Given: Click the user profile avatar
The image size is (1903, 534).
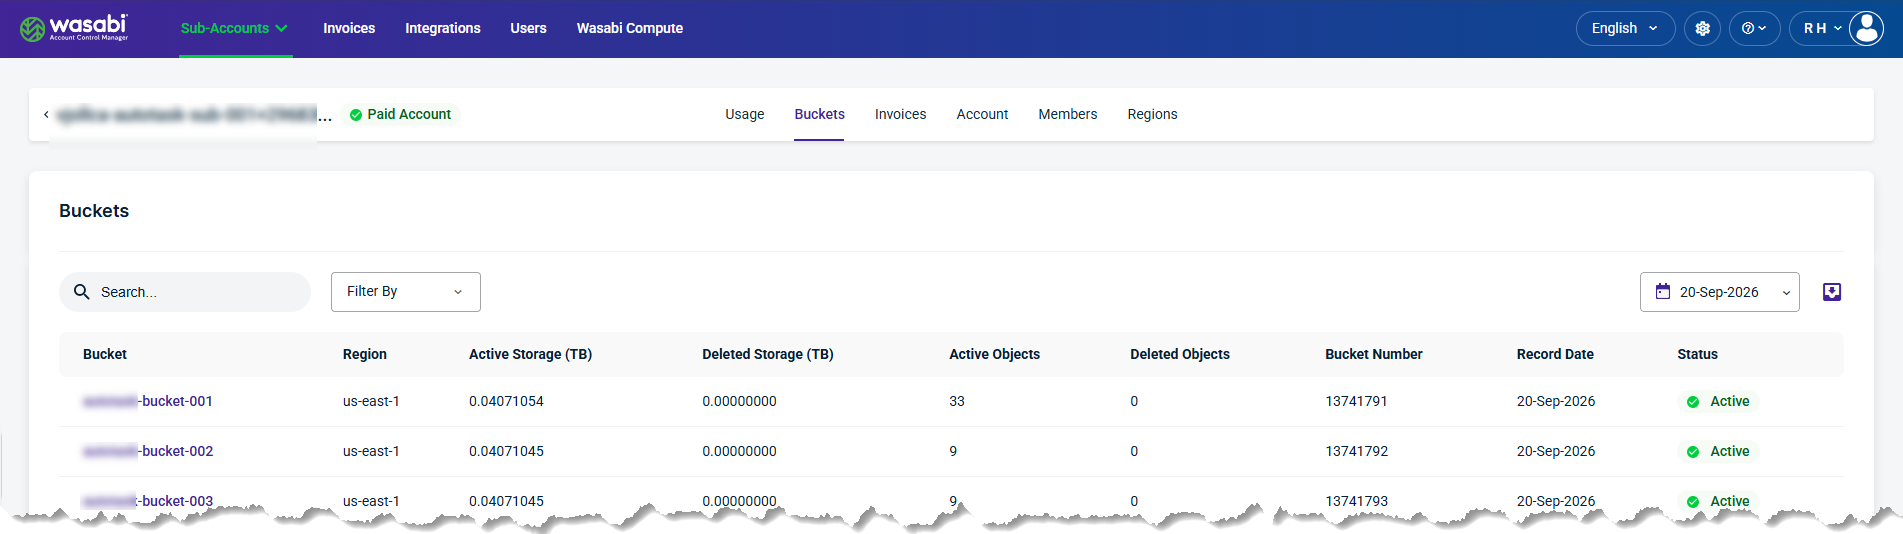Looking at the screenshot, I should point(1866,28).
